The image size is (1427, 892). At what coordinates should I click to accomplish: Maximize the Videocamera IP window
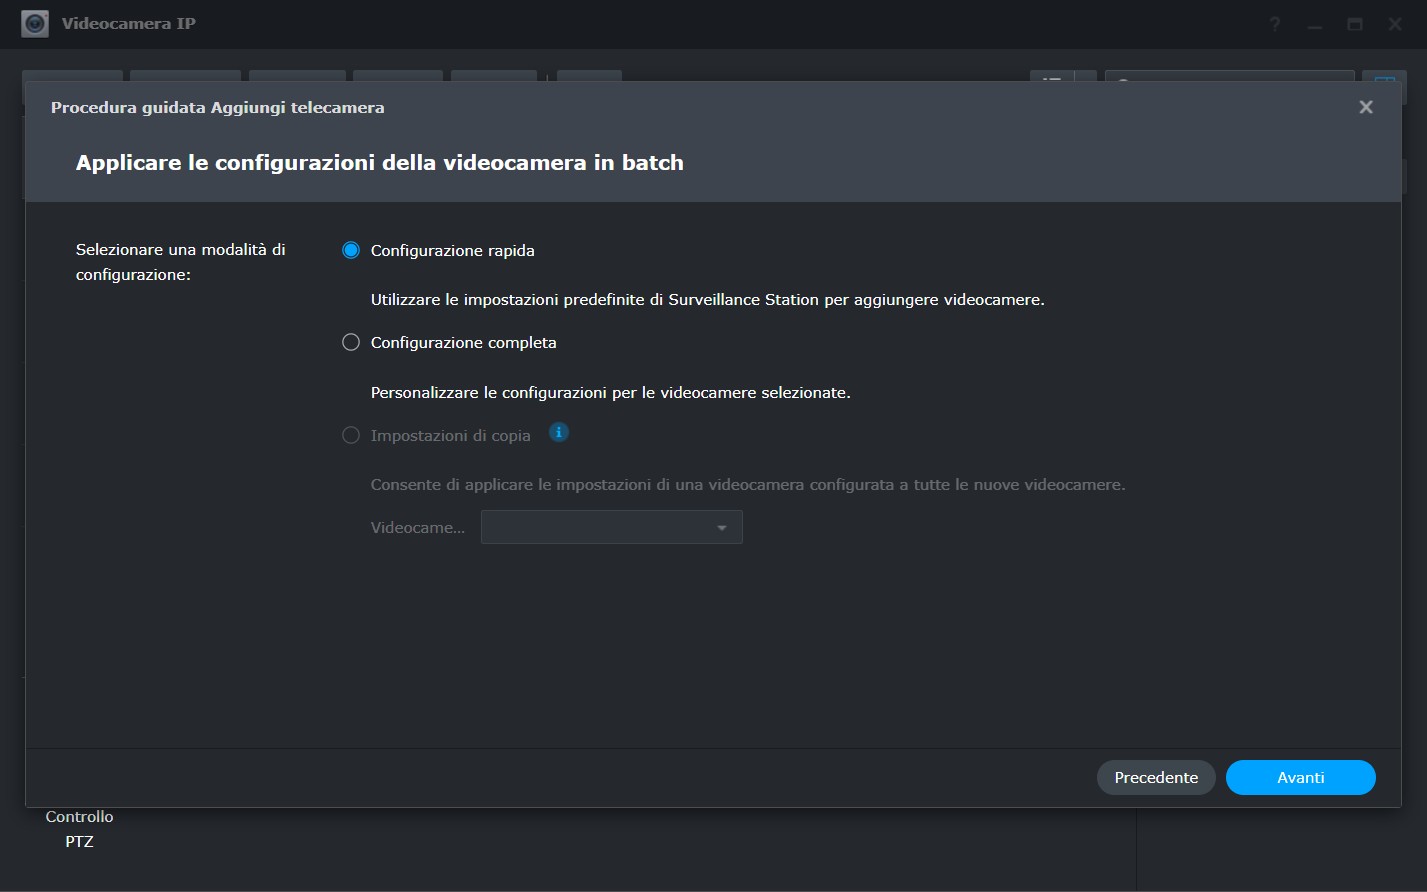pyautogui.click(x=1355, y=25)
